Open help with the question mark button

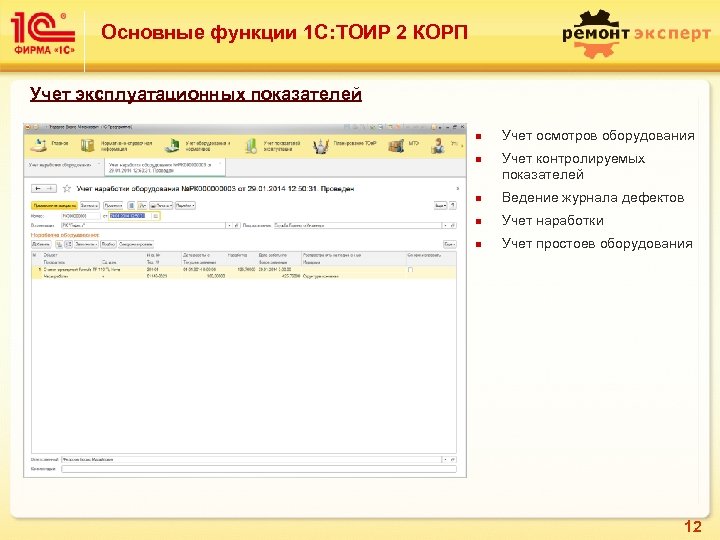pyautogui.click(x=453, y=205)
